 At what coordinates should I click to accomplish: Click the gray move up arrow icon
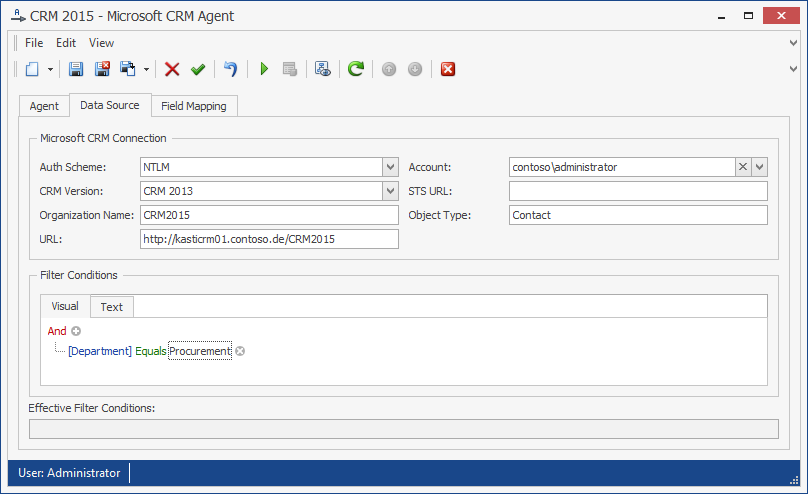(389, 69)
